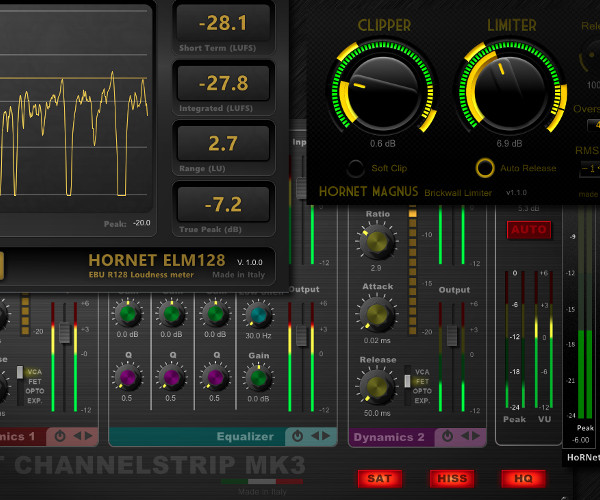Toggle the Dynamics 1 power icon
Screen dimensions: 600x500
pos(60,436)
